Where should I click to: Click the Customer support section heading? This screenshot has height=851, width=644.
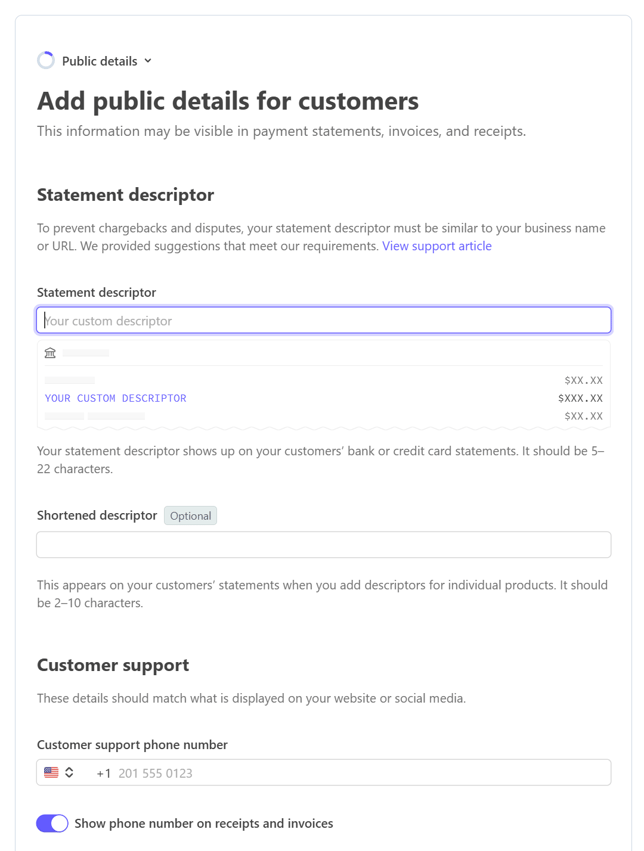pyautogui.click(x=113, y=665)
